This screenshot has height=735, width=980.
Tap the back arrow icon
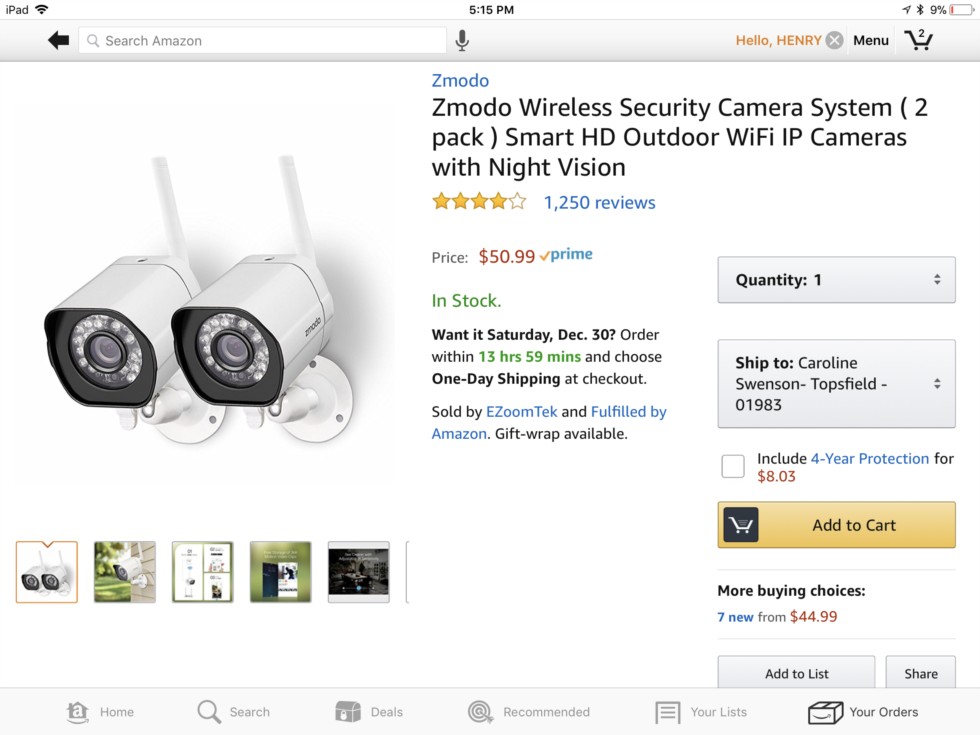[58, 40]
